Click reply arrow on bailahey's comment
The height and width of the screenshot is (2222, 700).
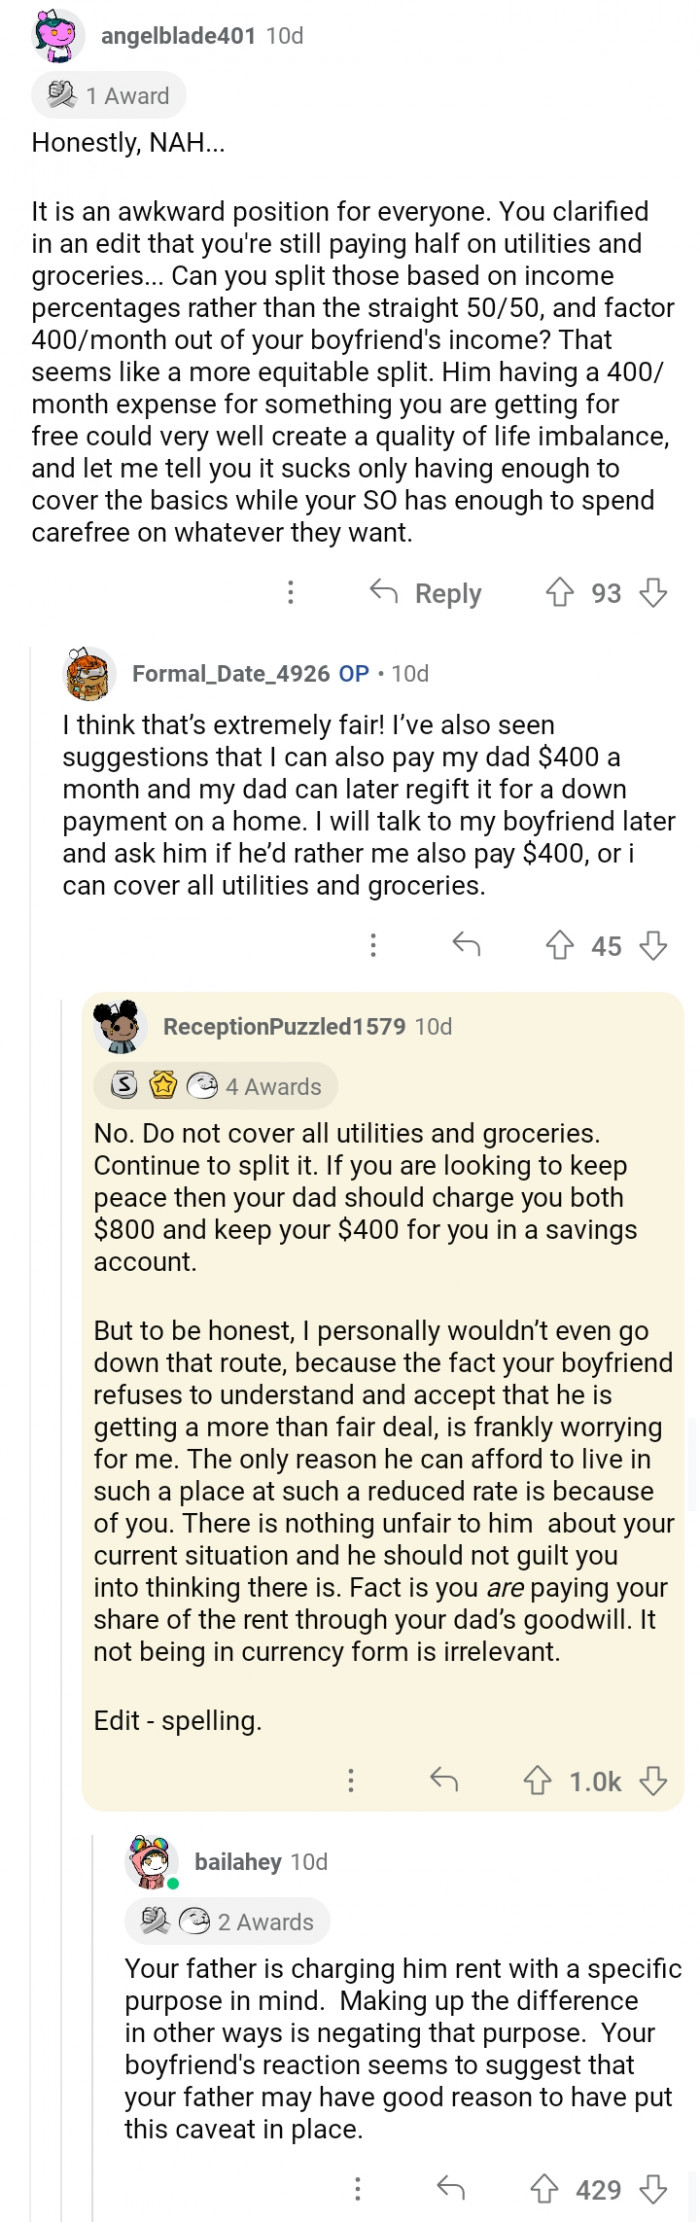click(451, 2190)
